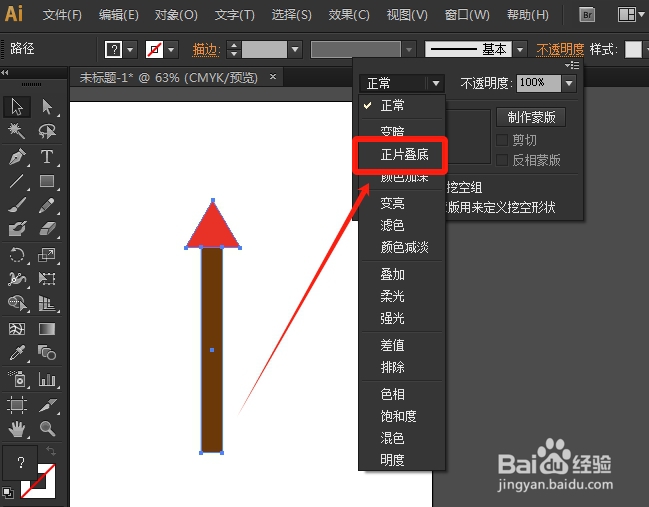649x507 pixels.
Task: Select the Warp tool
Action: [x=17, y=279]
